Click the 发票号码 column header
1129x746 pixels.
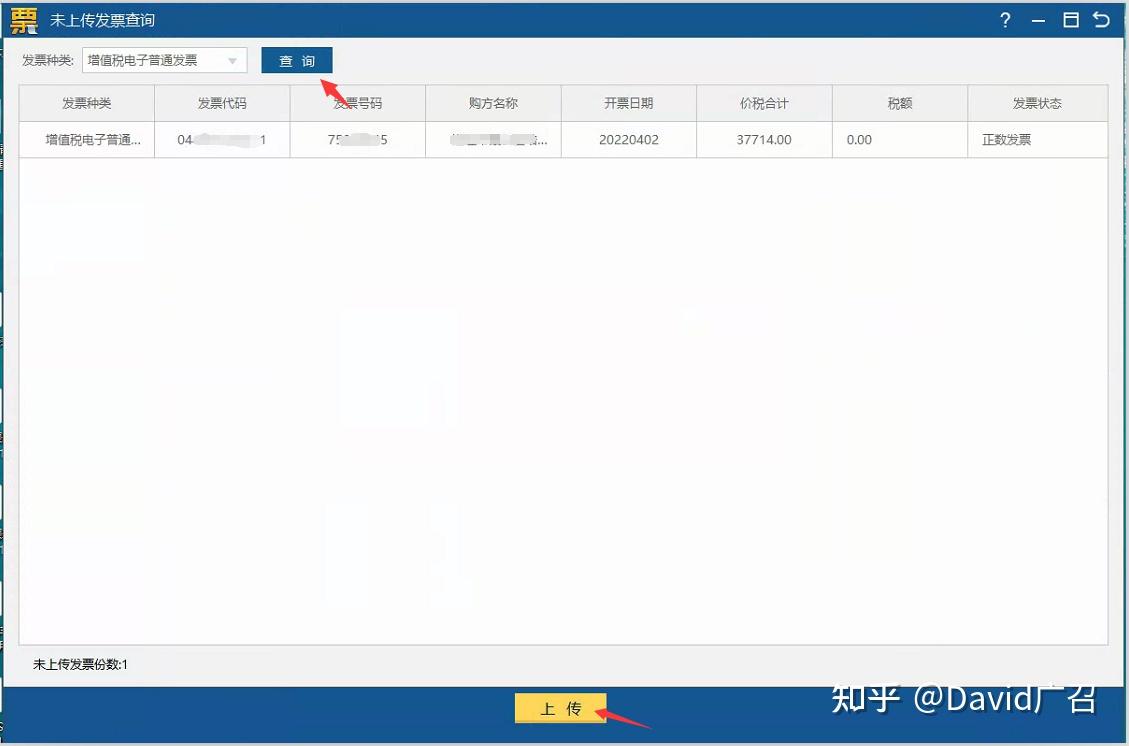click(x=357, y=102)
